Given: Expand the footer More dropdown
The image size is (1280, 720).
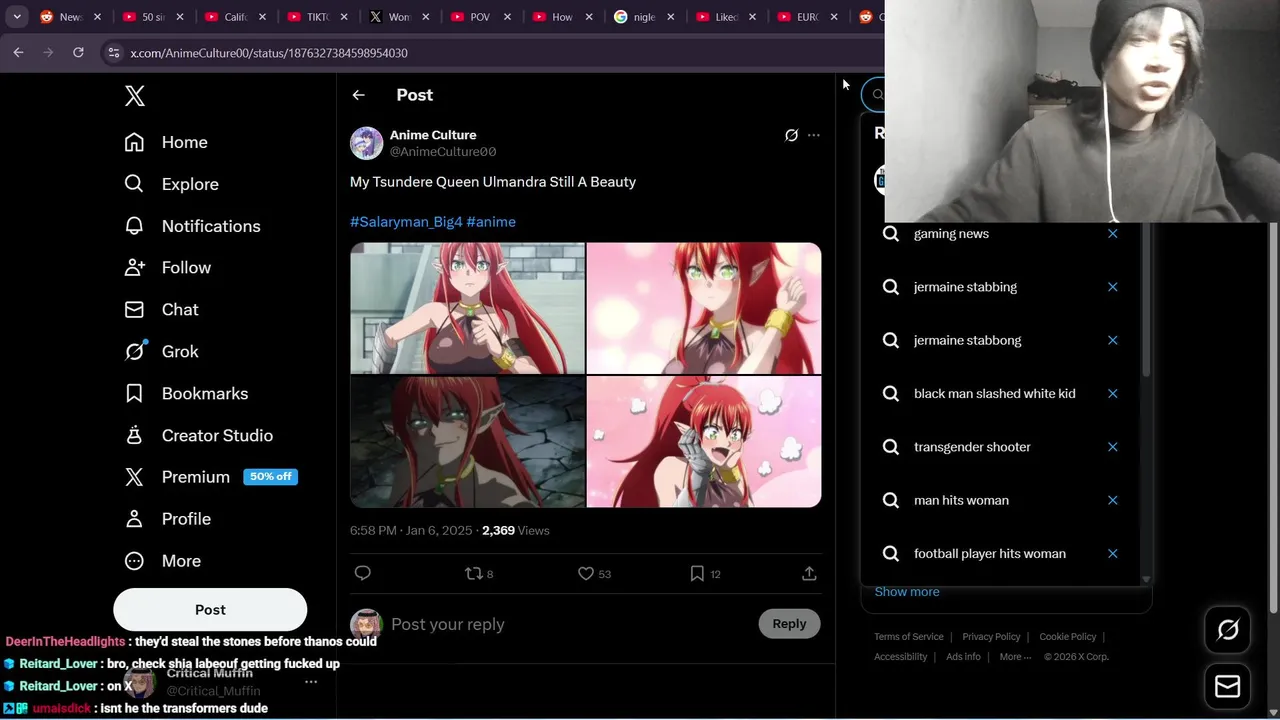Looking at the screenshot, I should pos(1016,657).
